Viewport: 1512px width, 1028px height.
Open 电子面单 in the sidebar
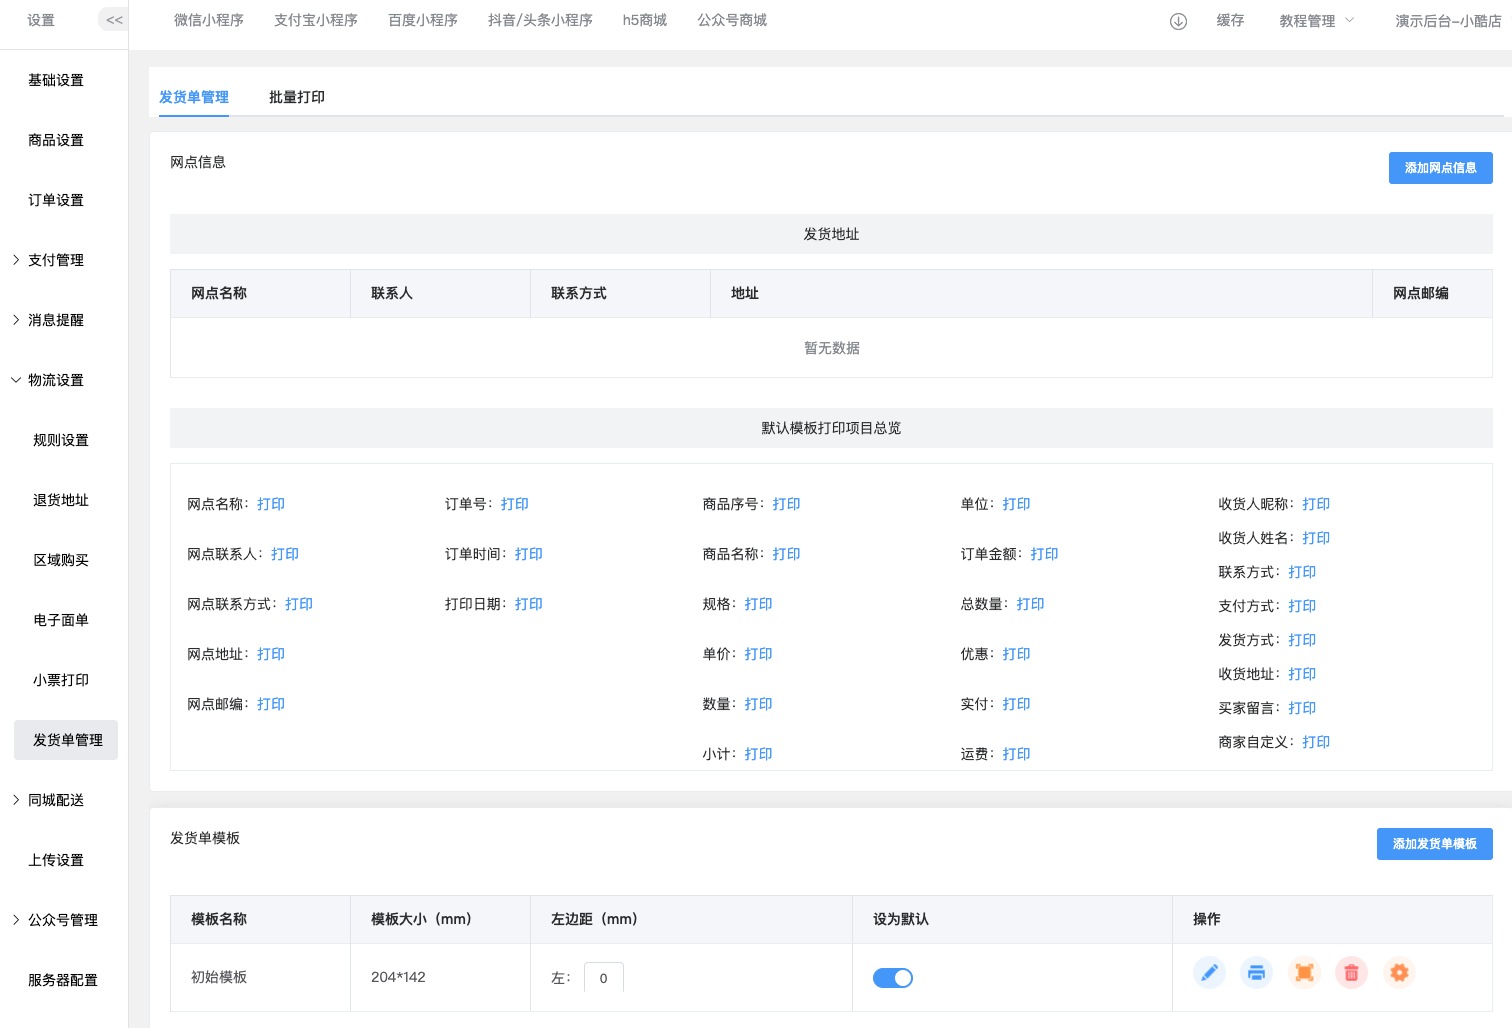[x=61, y=620]
